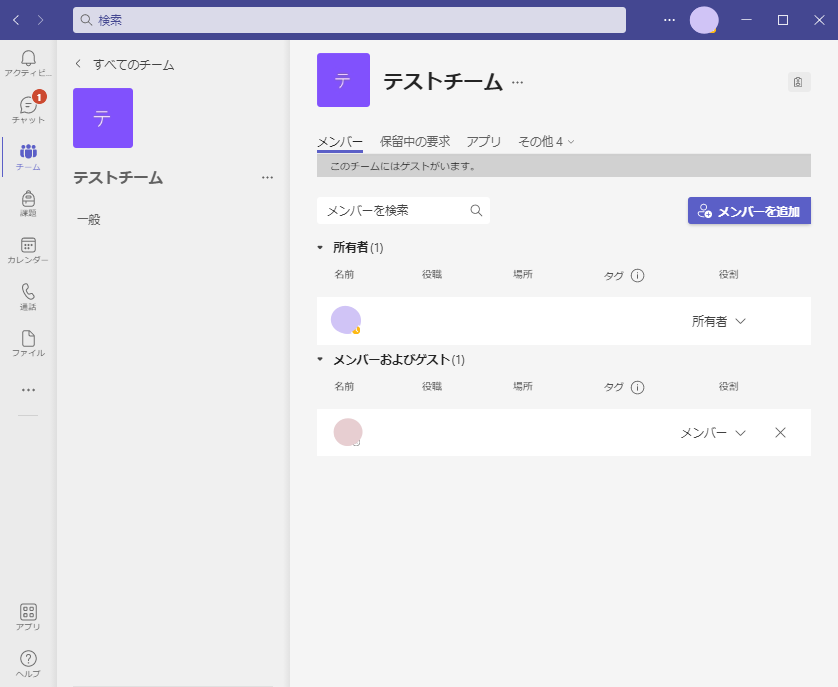838x687 pixels.
Task: Go forward with the right navigation arrow
Action: coord(41,20)
